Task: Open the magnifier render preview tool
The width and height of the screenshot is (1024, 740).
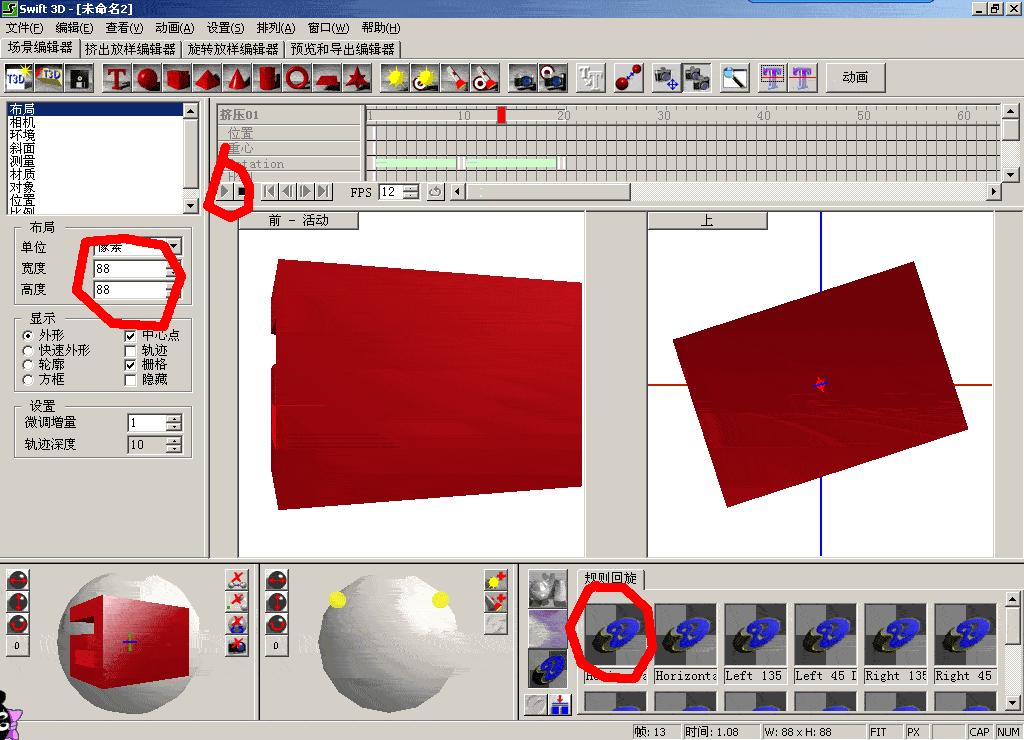Action: (x=735, y=78)
